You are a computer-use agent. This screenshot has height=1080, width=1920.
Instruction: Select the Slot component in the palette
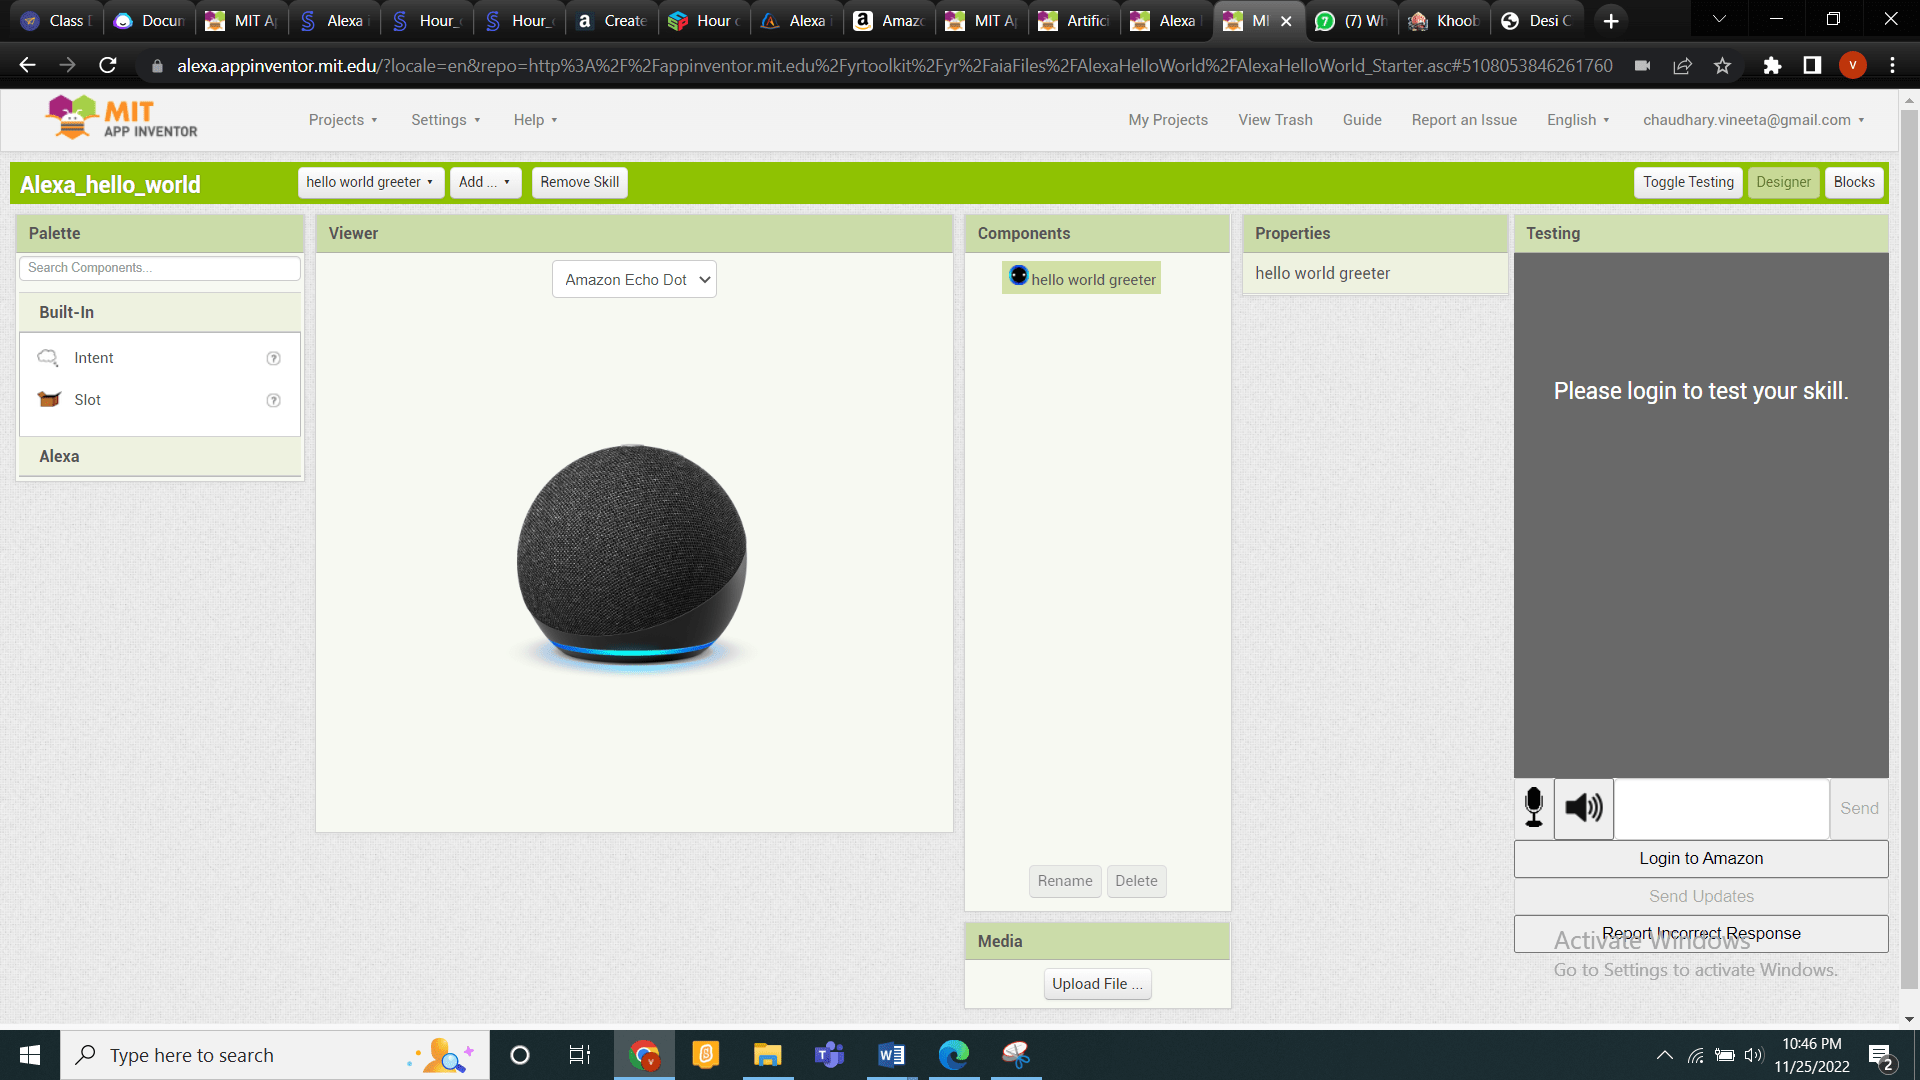click(87, 400)
